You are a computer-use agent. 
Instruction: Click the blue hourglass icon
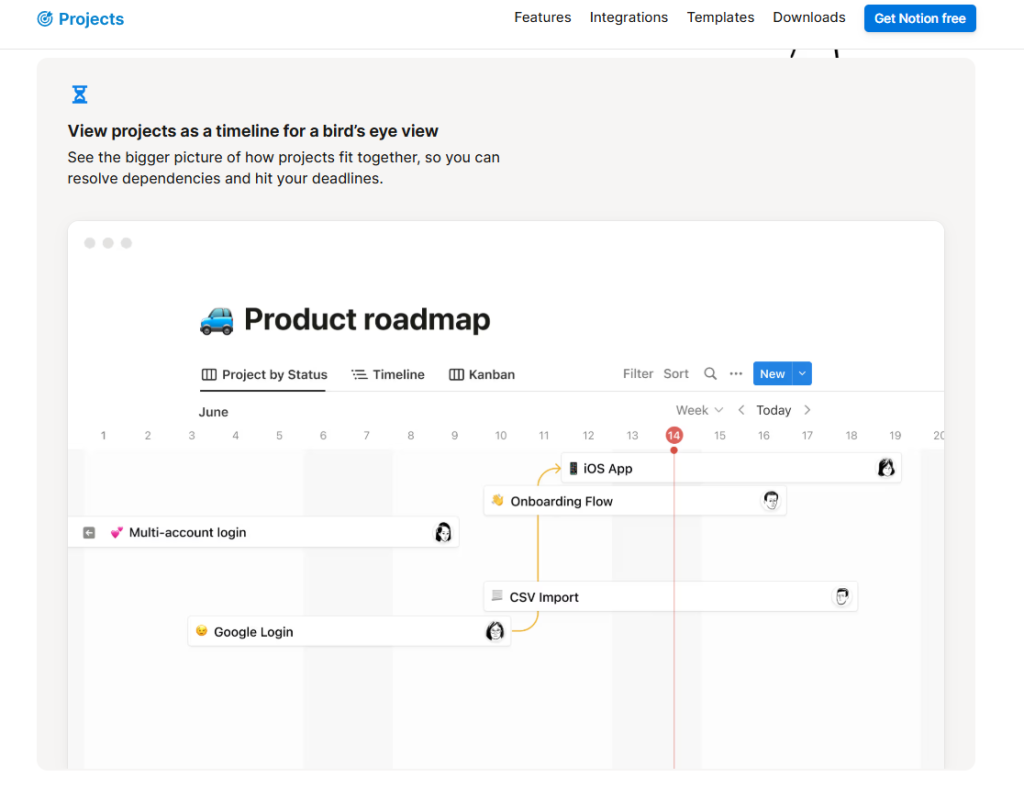coord(80,95)
